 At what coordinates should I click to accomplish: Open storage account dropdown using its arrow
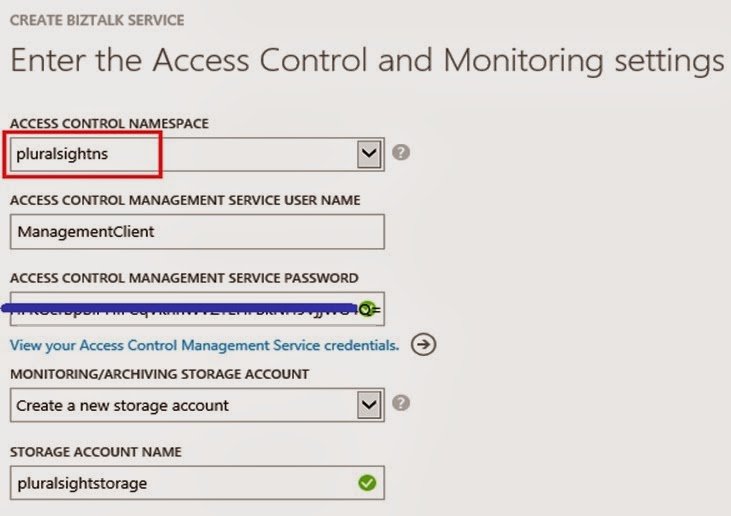(x=370, y=405)
